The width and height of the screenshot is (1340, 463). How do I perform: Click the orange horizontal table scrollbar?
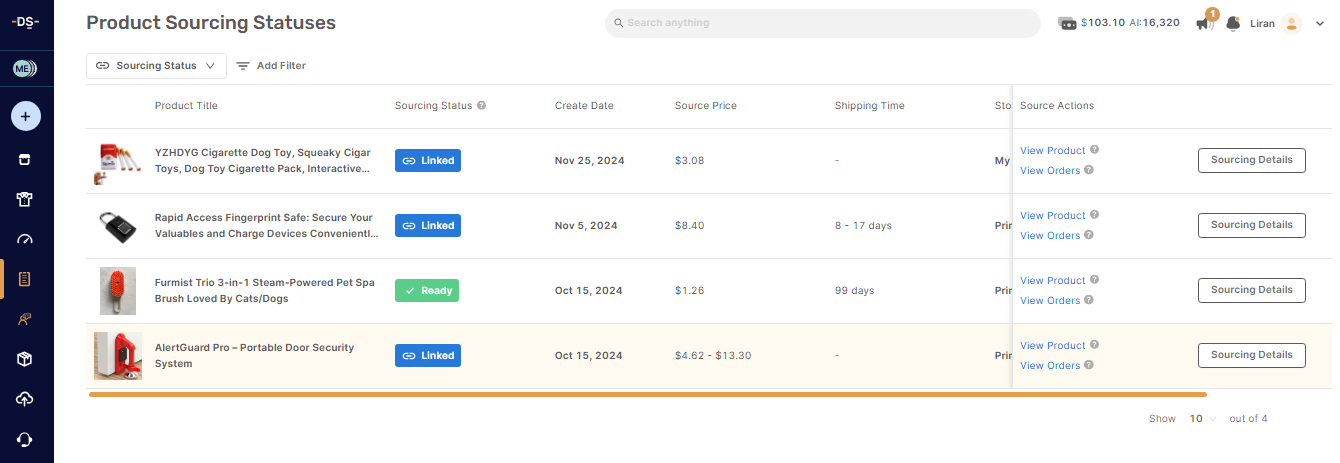[647, 395]
